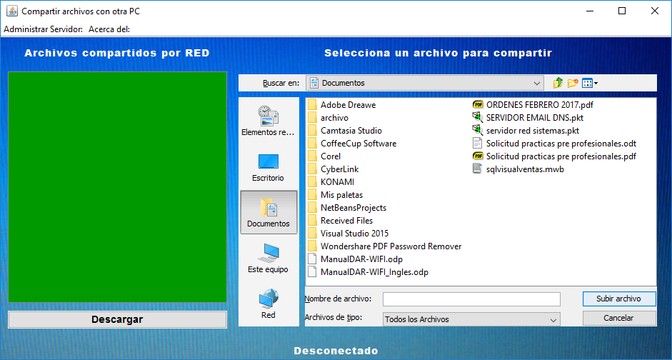Click Subir archivo button
Screen dimensions: 672x360
(x=619, y=299)
